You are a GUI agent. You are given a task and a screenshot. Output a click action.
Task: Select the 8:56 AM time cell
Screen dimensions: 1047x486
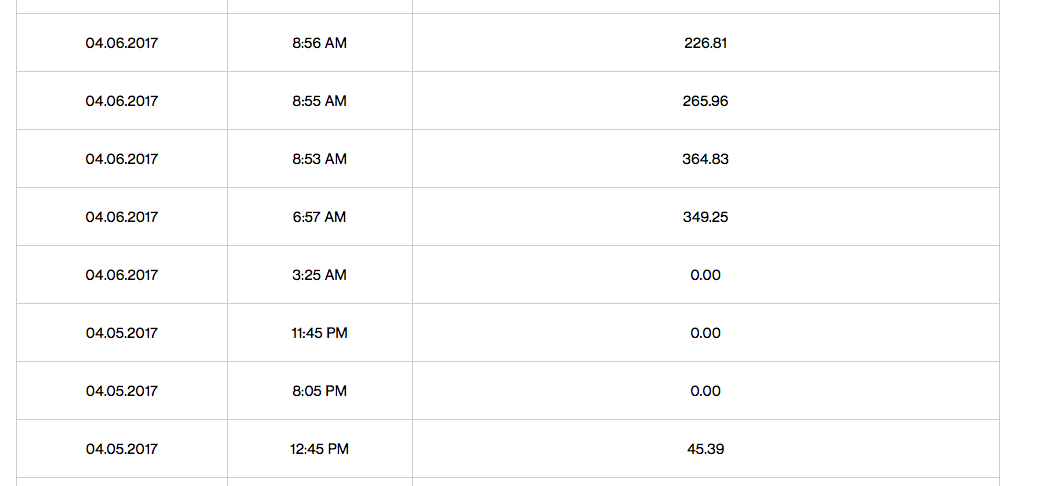click(319, 43)
